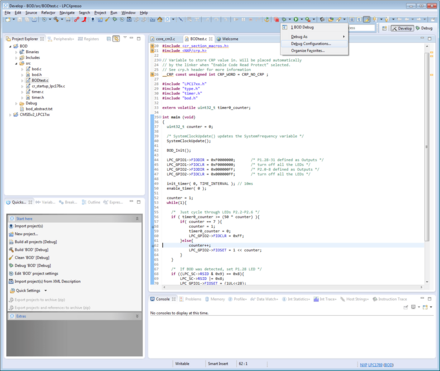Select Import project(s) in Quickstart panel
Image resolution: width=440 pixels, height=371 pixels.
coord(29,226)
